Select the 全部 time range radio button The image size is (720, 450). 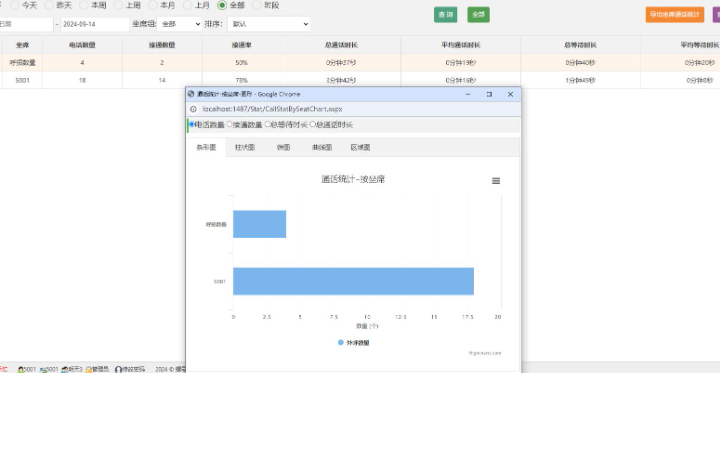coord(222,5)
